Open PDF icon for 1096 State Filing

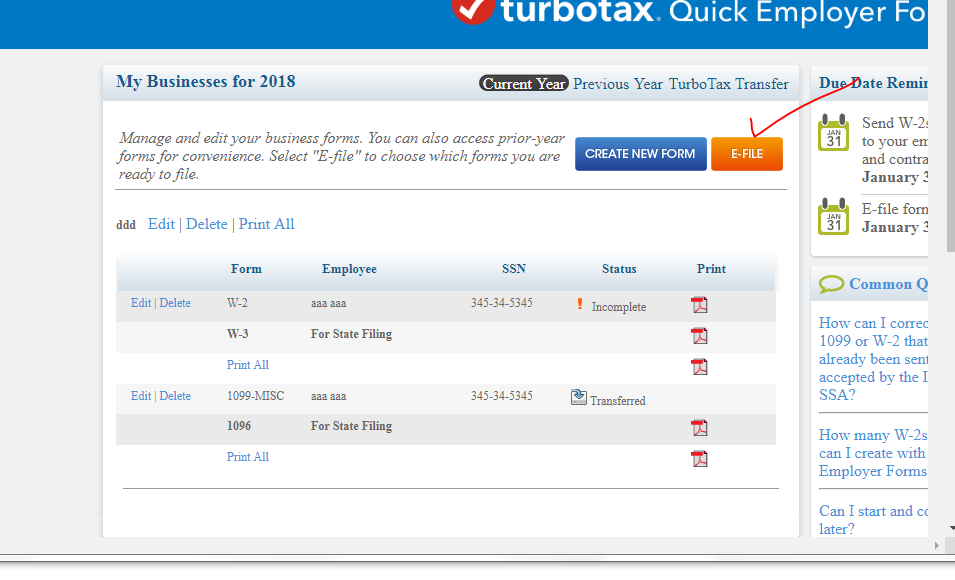tap(699, 427)
